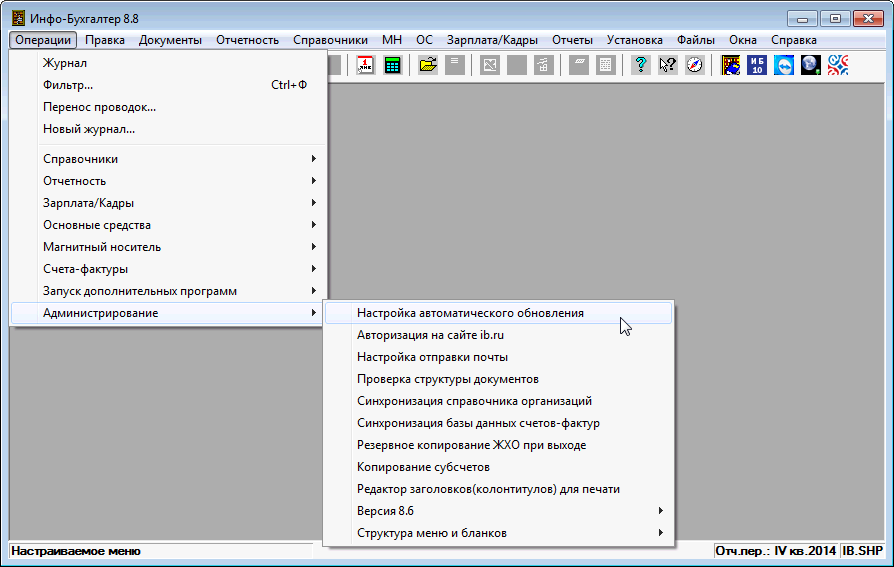894x567 pixels.
Task: Open the Справочники menu bar item
Action: coord(330,40)
